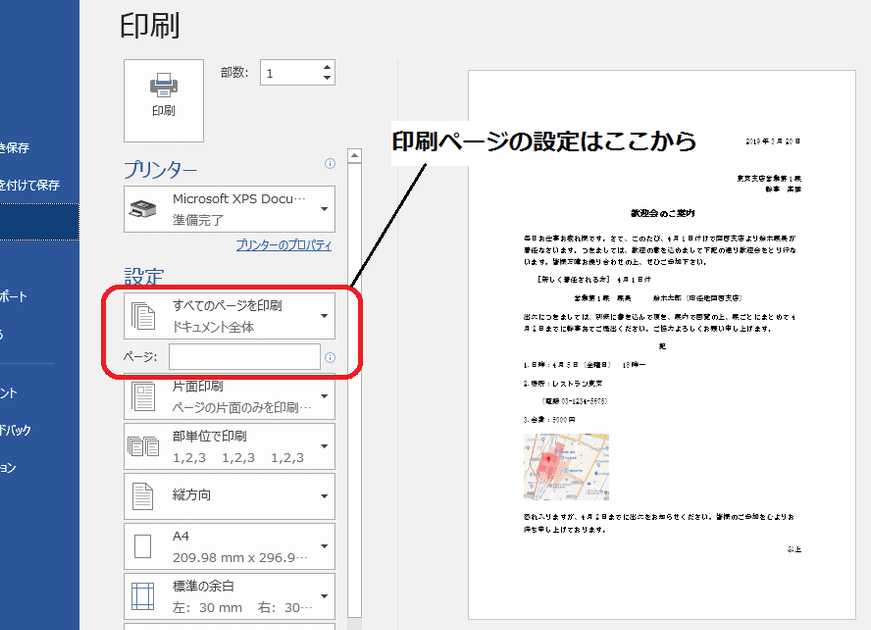Image resolution: width=871 pixels, height=630 pixels.
Task: Click the 準備完了 printer status text
Action: [198, 220]
